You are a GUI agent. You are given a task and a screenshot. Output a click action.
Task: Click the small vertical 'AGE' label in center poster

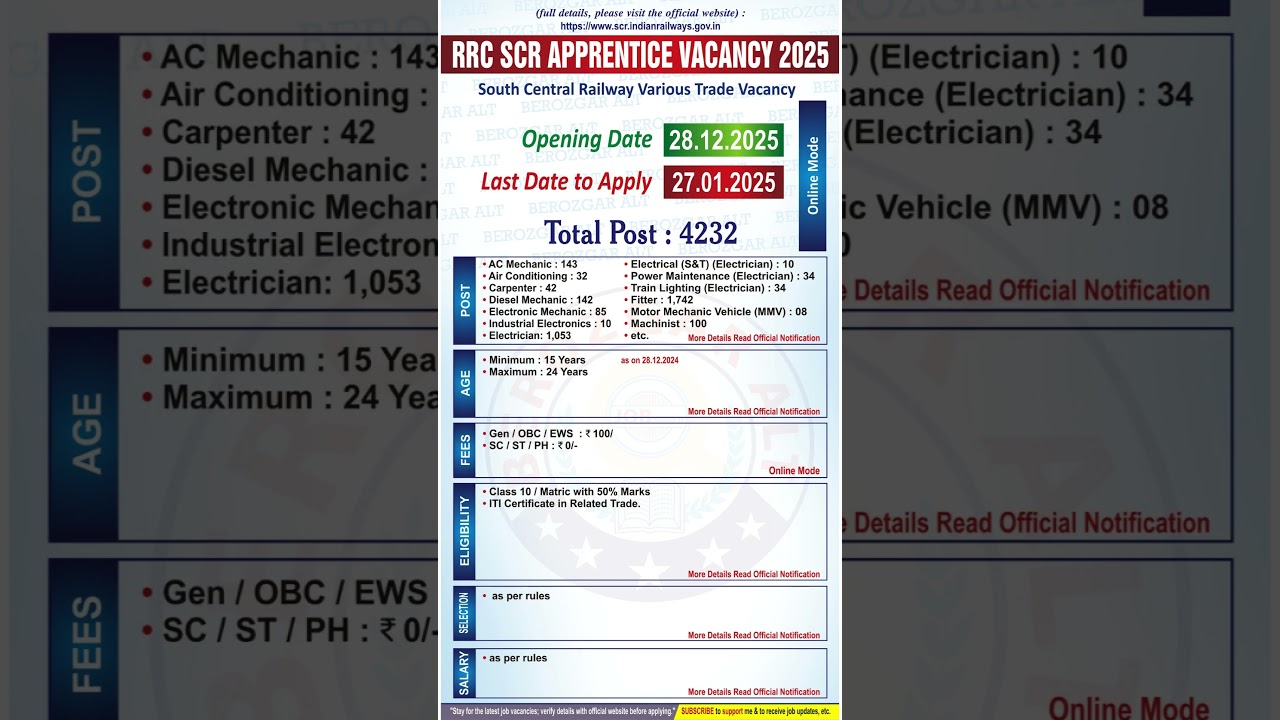click(x=465, y=383)
